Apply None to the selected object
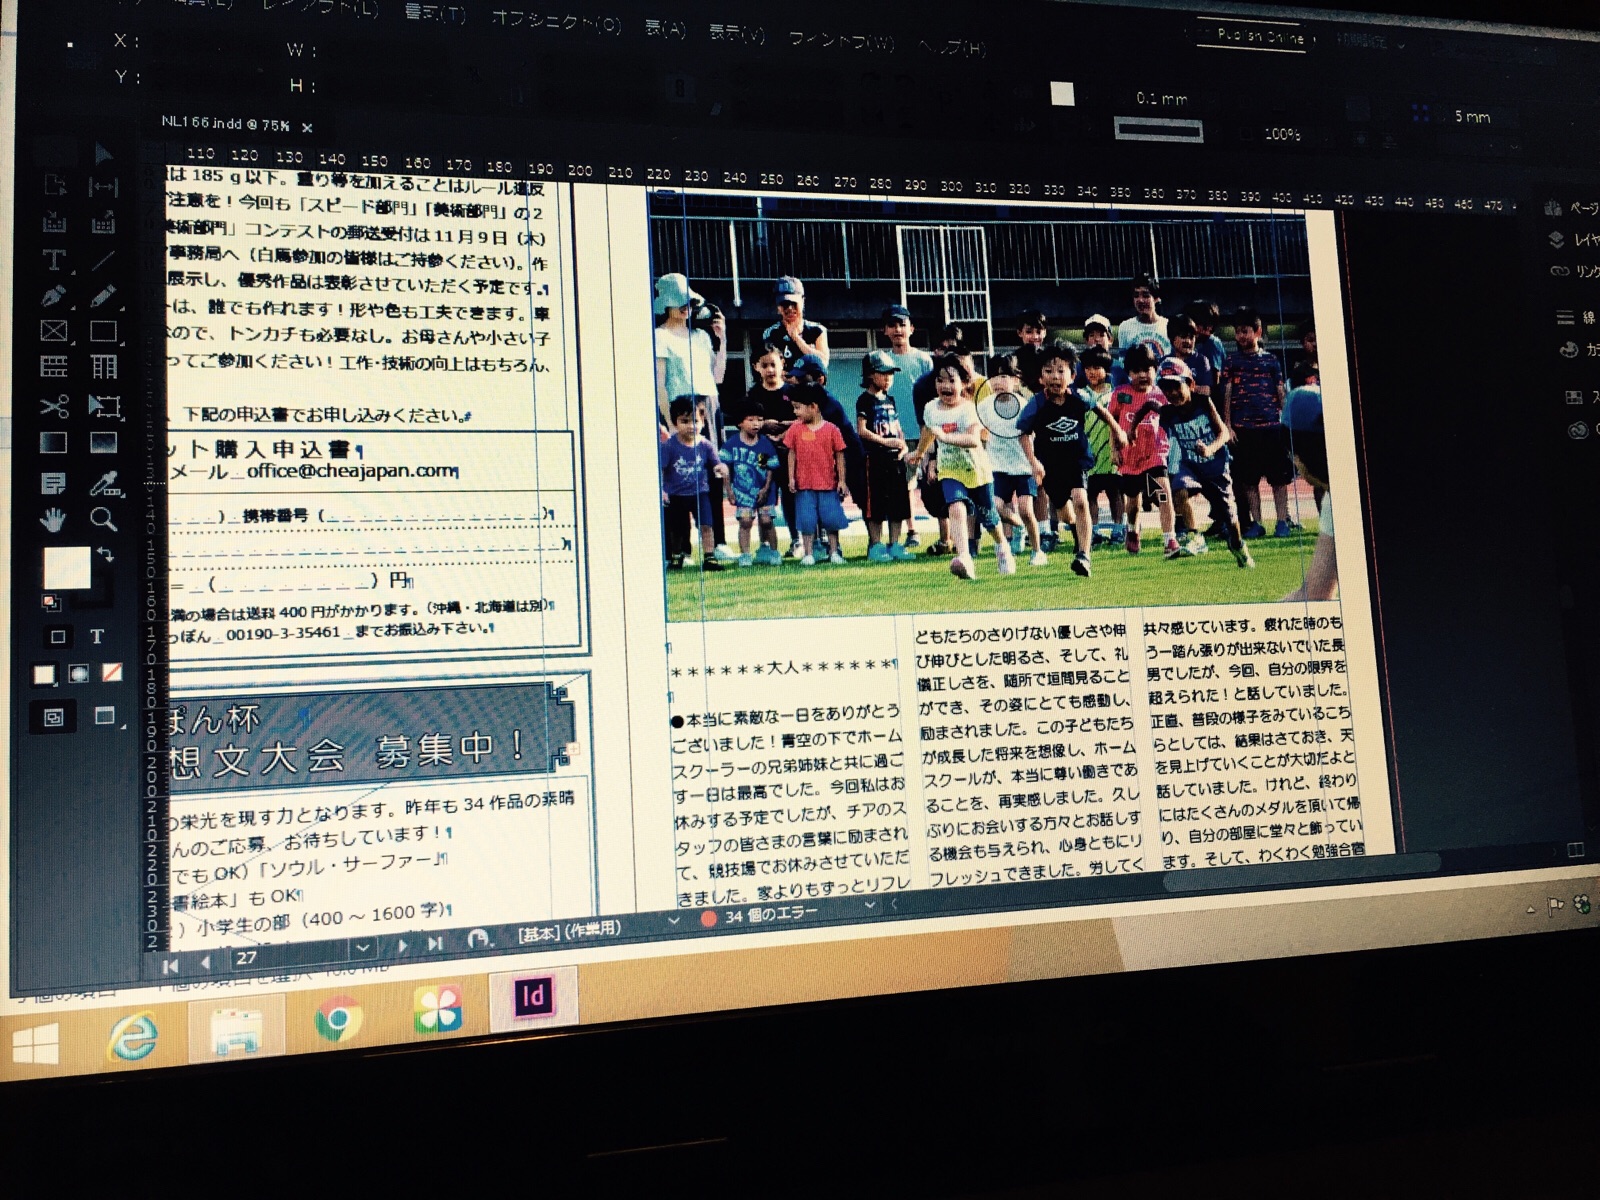The width and height of the screenshot is (1600, 1200). point(112,672)
